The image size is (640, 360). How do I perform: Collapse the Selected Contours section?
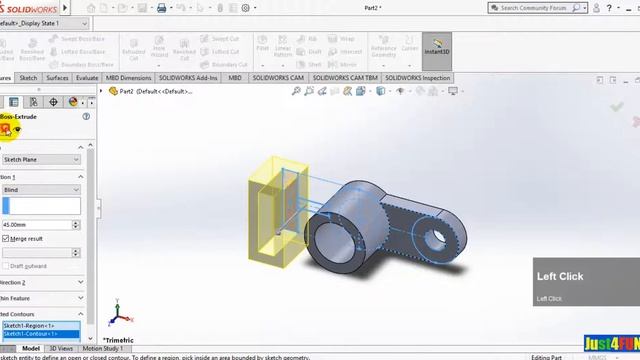(80, 314)
